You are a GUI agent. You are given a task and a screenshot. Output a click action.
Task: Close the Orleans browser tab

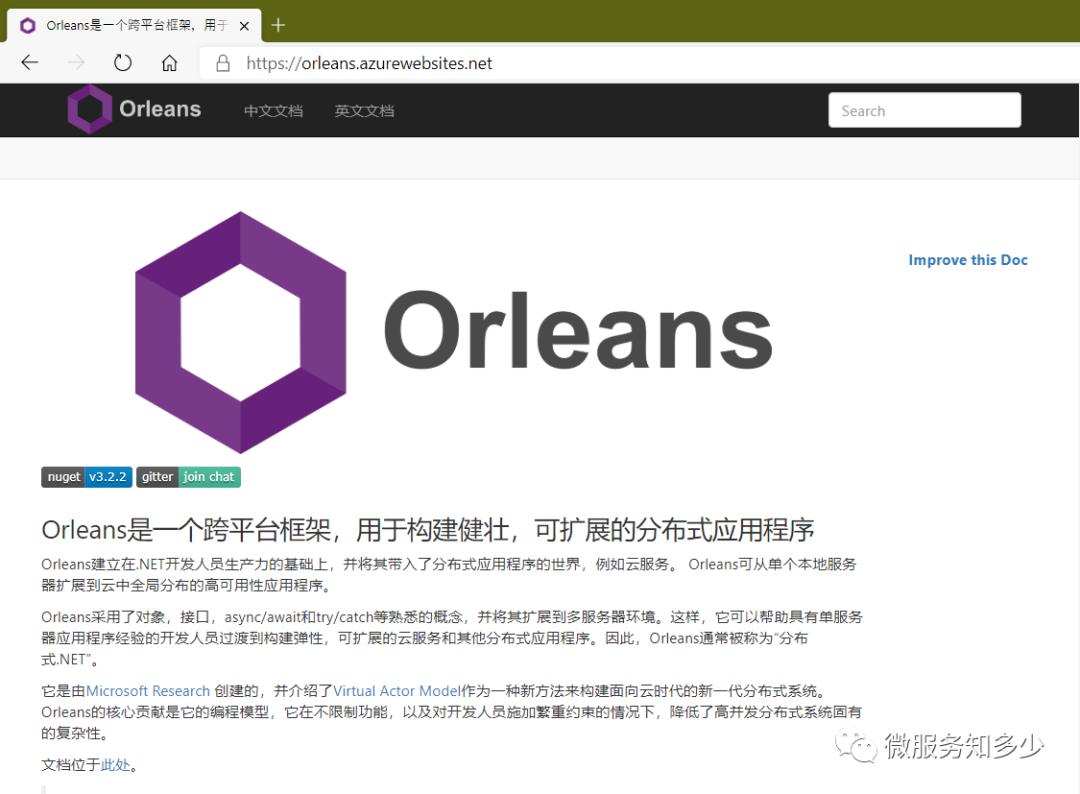coord(245,26)
